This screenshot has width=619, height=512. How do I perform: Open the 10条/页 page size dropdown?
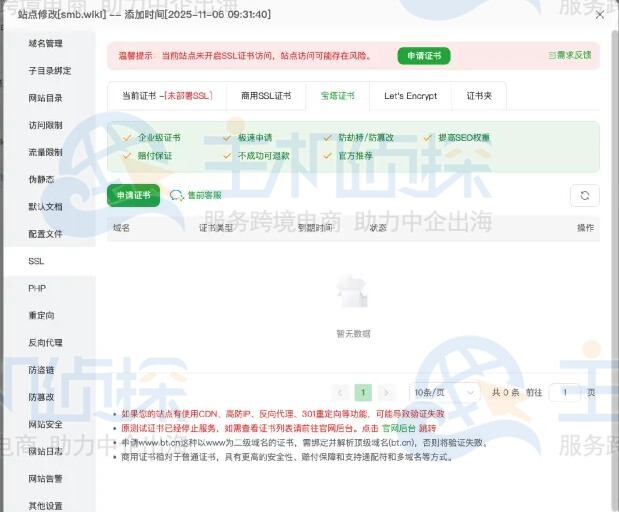pyautogui.click(x=445, y=393)
